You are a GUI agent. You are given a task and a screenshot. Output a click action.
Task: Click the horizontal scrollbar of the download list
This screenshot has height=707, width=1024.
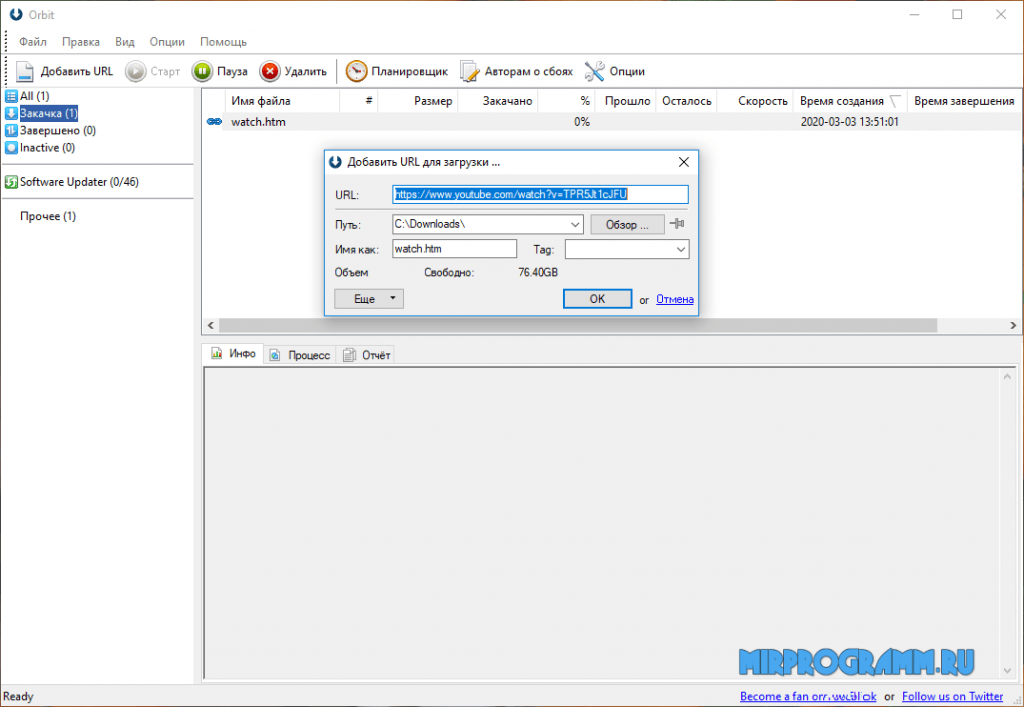click(x=578, y=326)
